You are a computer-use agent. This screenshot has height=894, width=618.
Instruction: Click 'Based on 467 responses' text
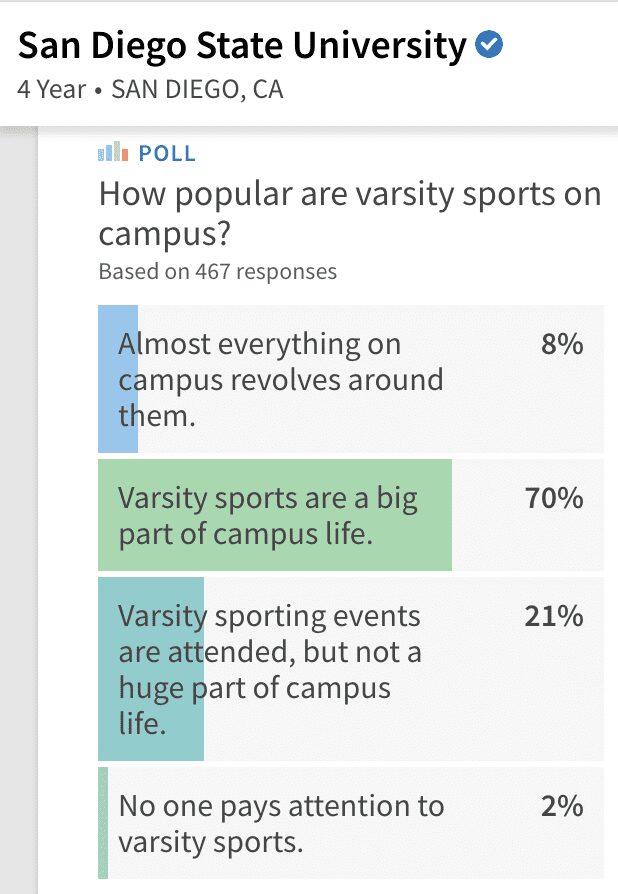coord(218,271)
